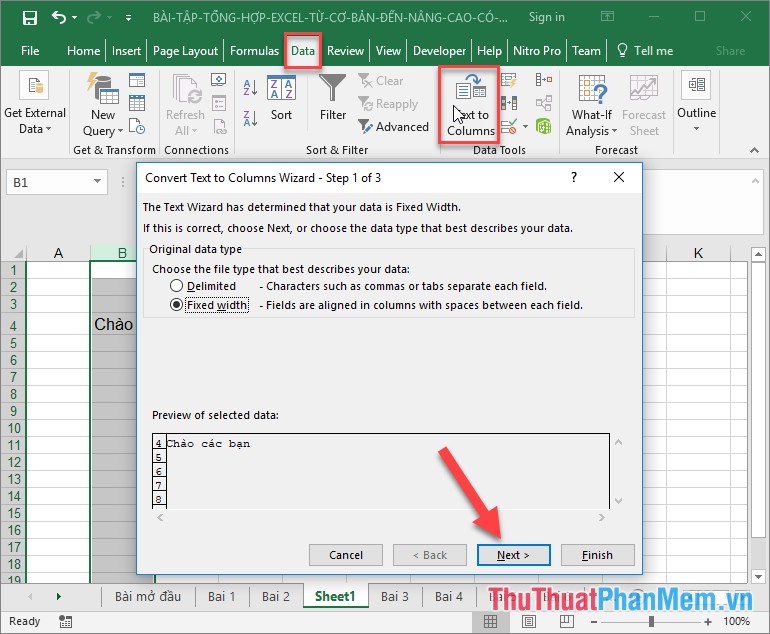Click the Show Queries icon
This screenshot has height=634, width=770.
point(137,80)
